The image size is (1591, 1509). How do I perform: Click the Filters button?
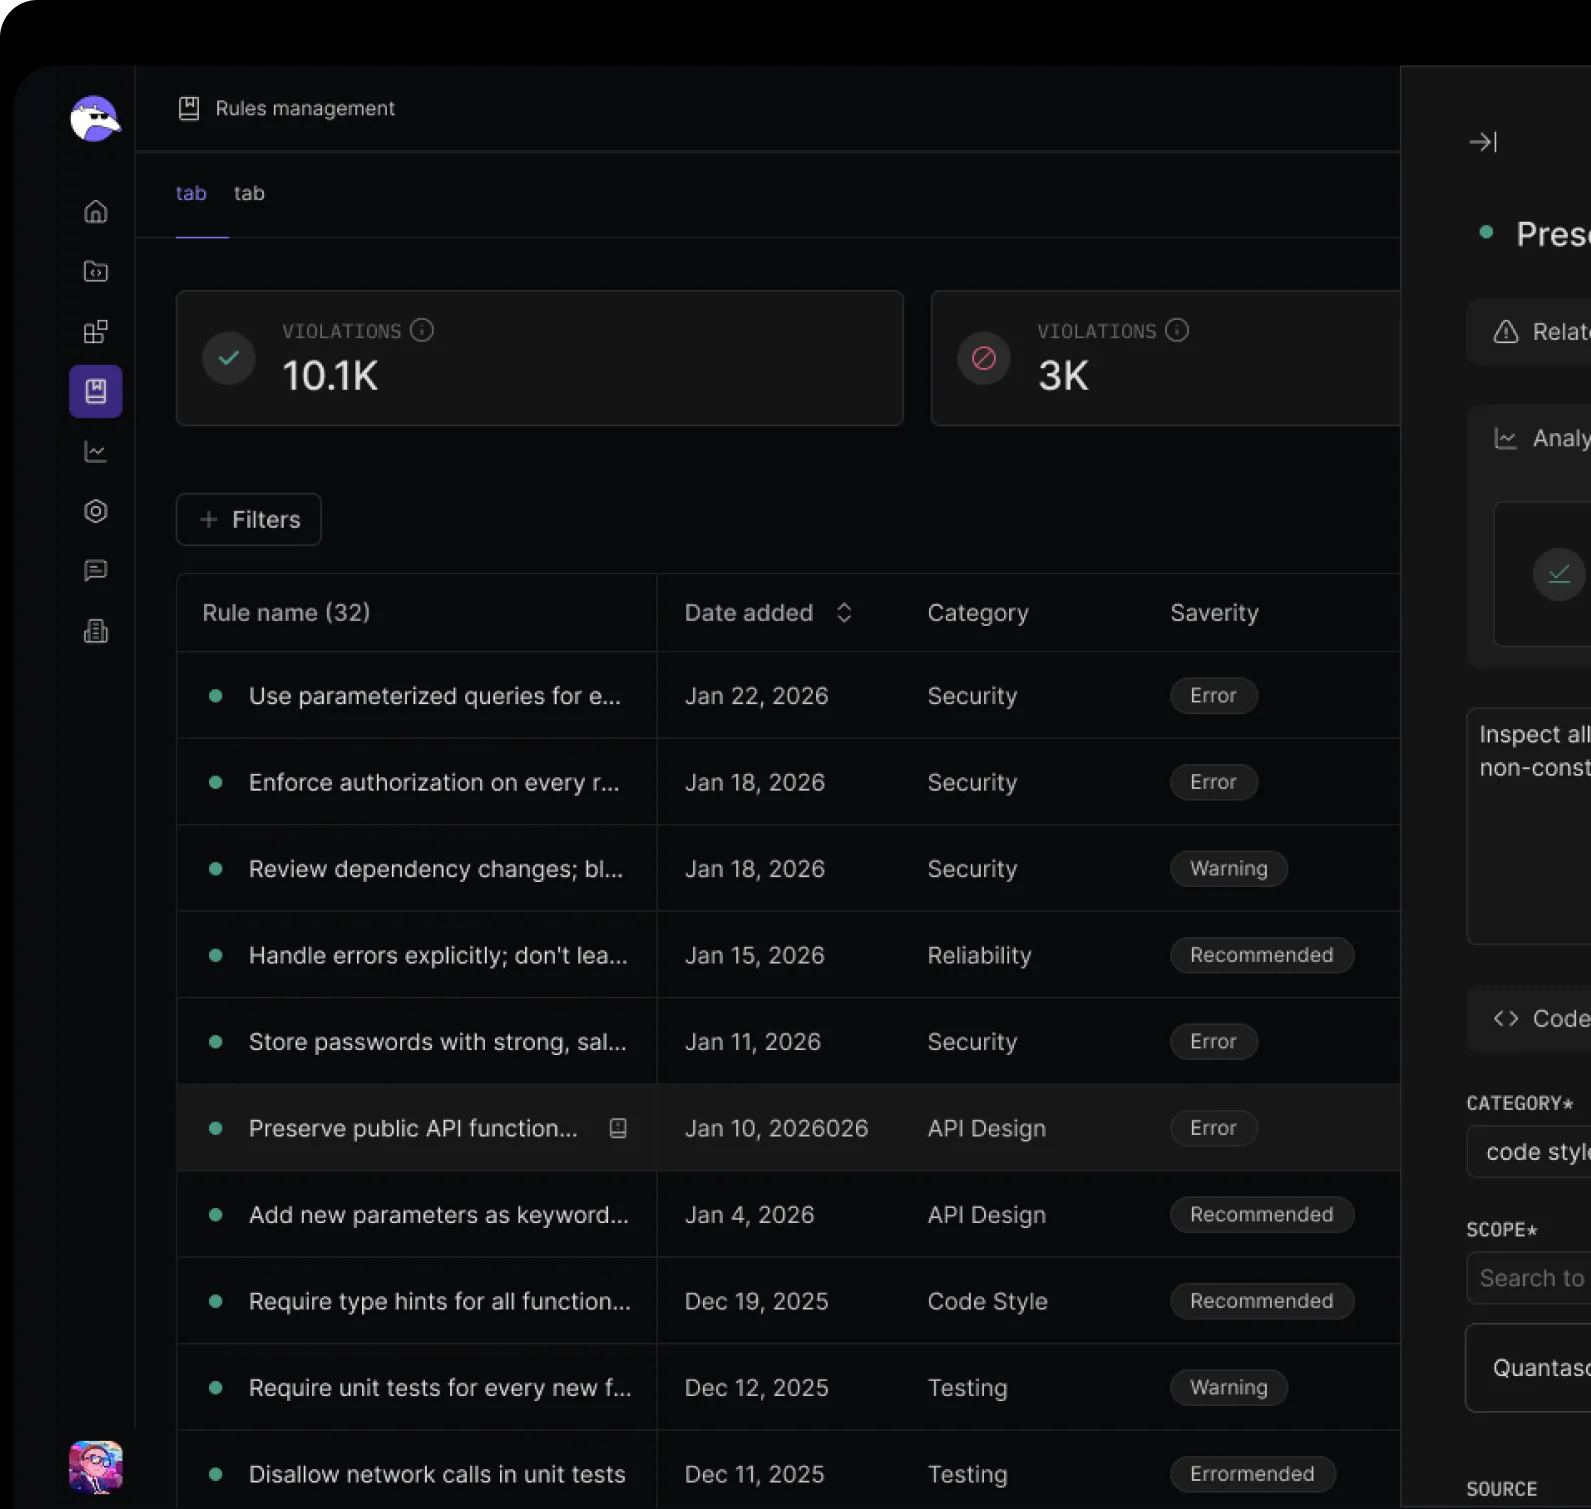coord(249,520)
